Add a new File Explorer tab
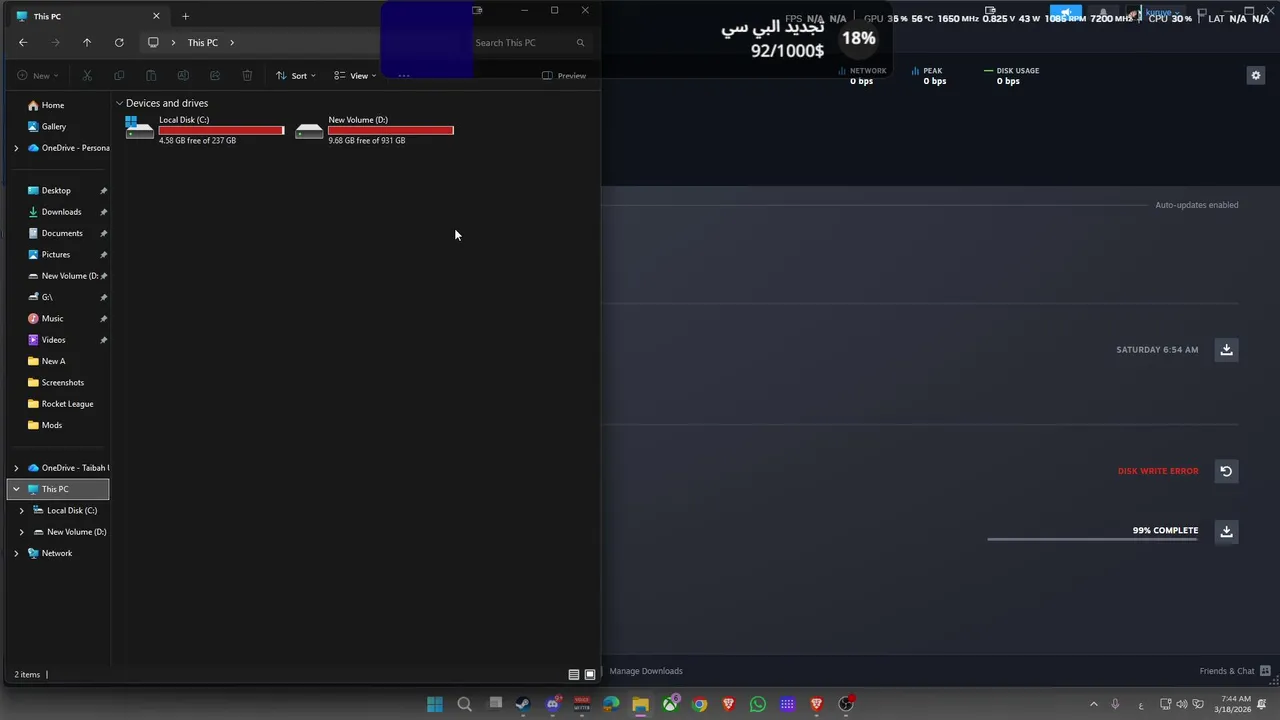This screenshot has width=1280, height=720. click(x=185, y=16)
